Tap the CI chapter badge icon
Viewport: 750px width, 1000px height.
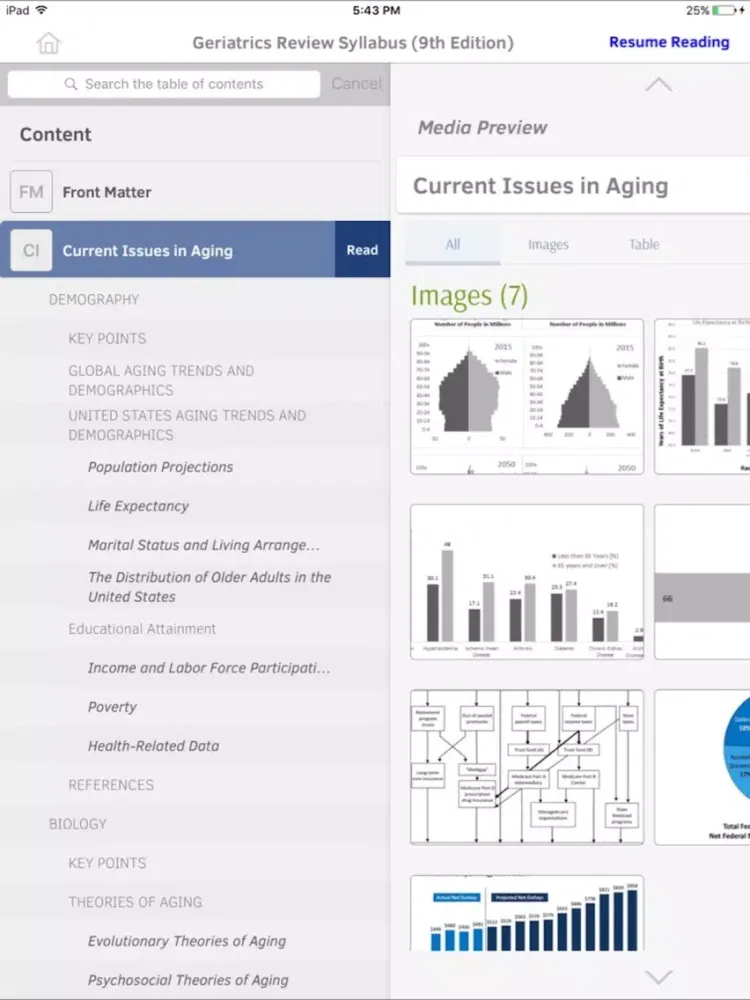[31, 251]
